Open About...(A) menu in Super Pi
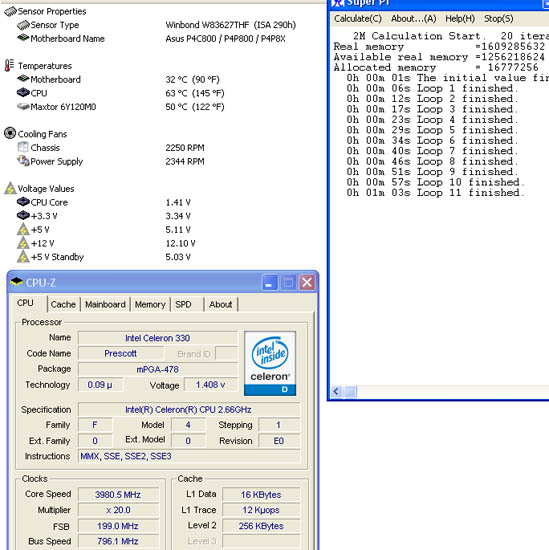 tap(414, 19)
